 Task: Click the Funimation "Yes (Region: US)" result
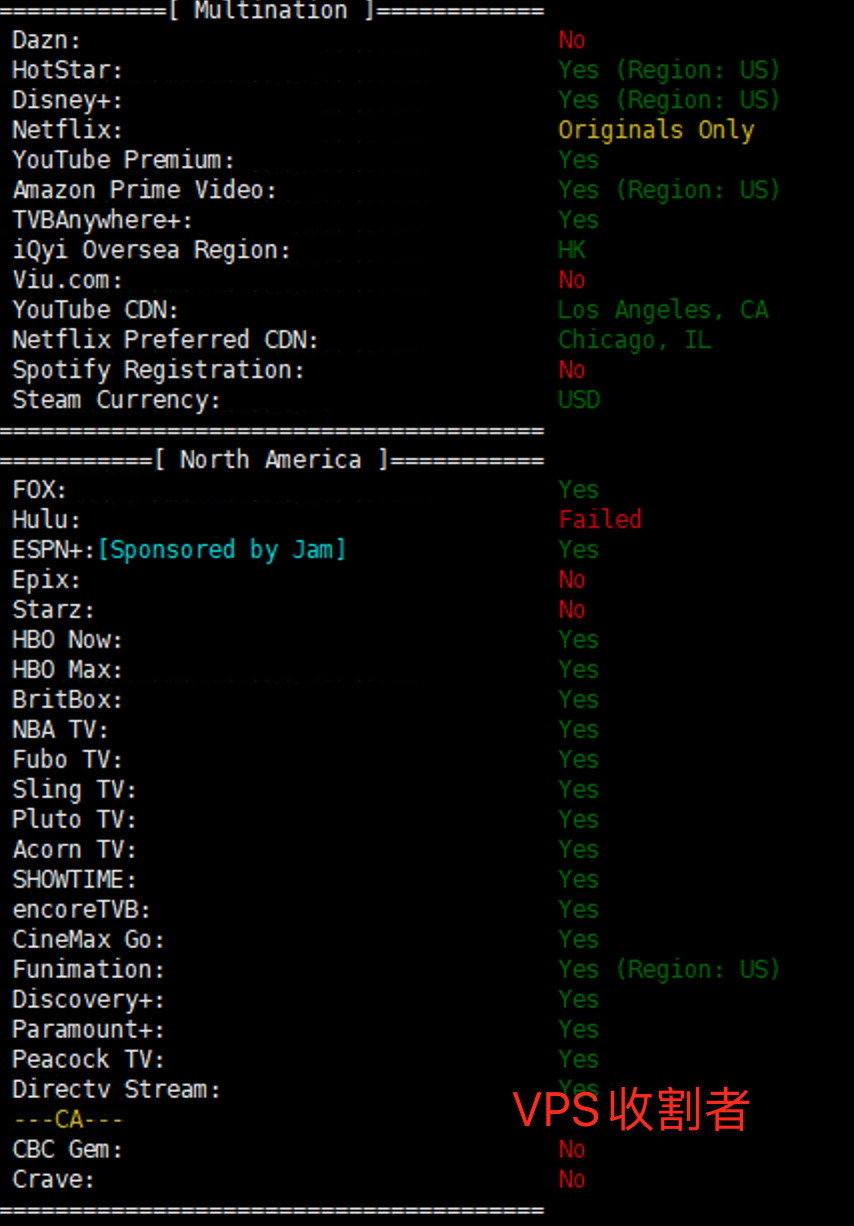tap(669, 970)
